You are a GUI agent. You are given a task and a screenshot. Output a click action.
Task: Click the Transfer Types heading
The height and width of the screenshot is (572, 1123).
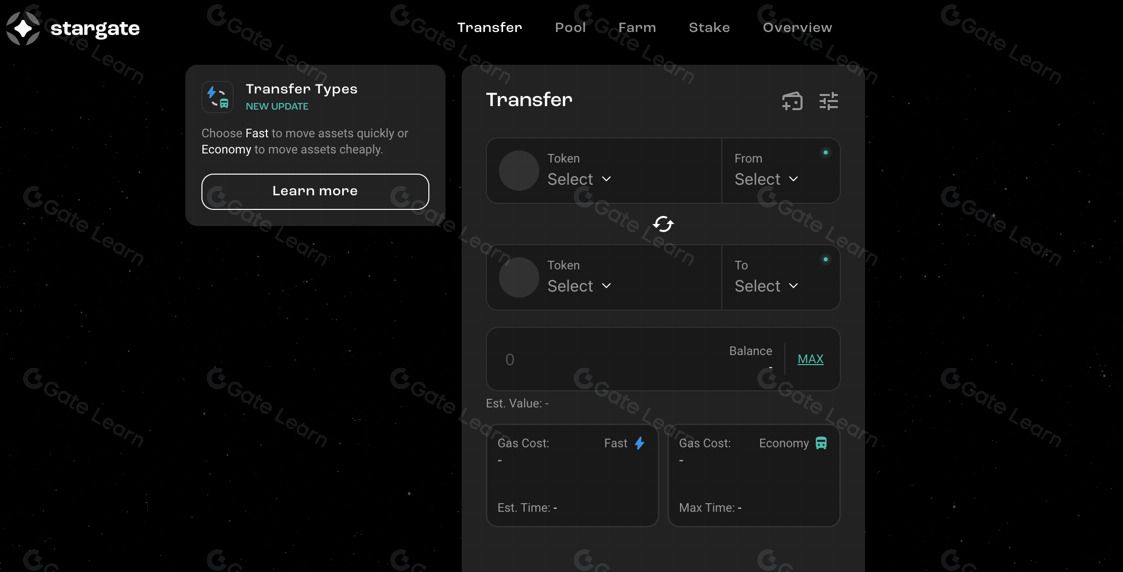tap(302, 89)
